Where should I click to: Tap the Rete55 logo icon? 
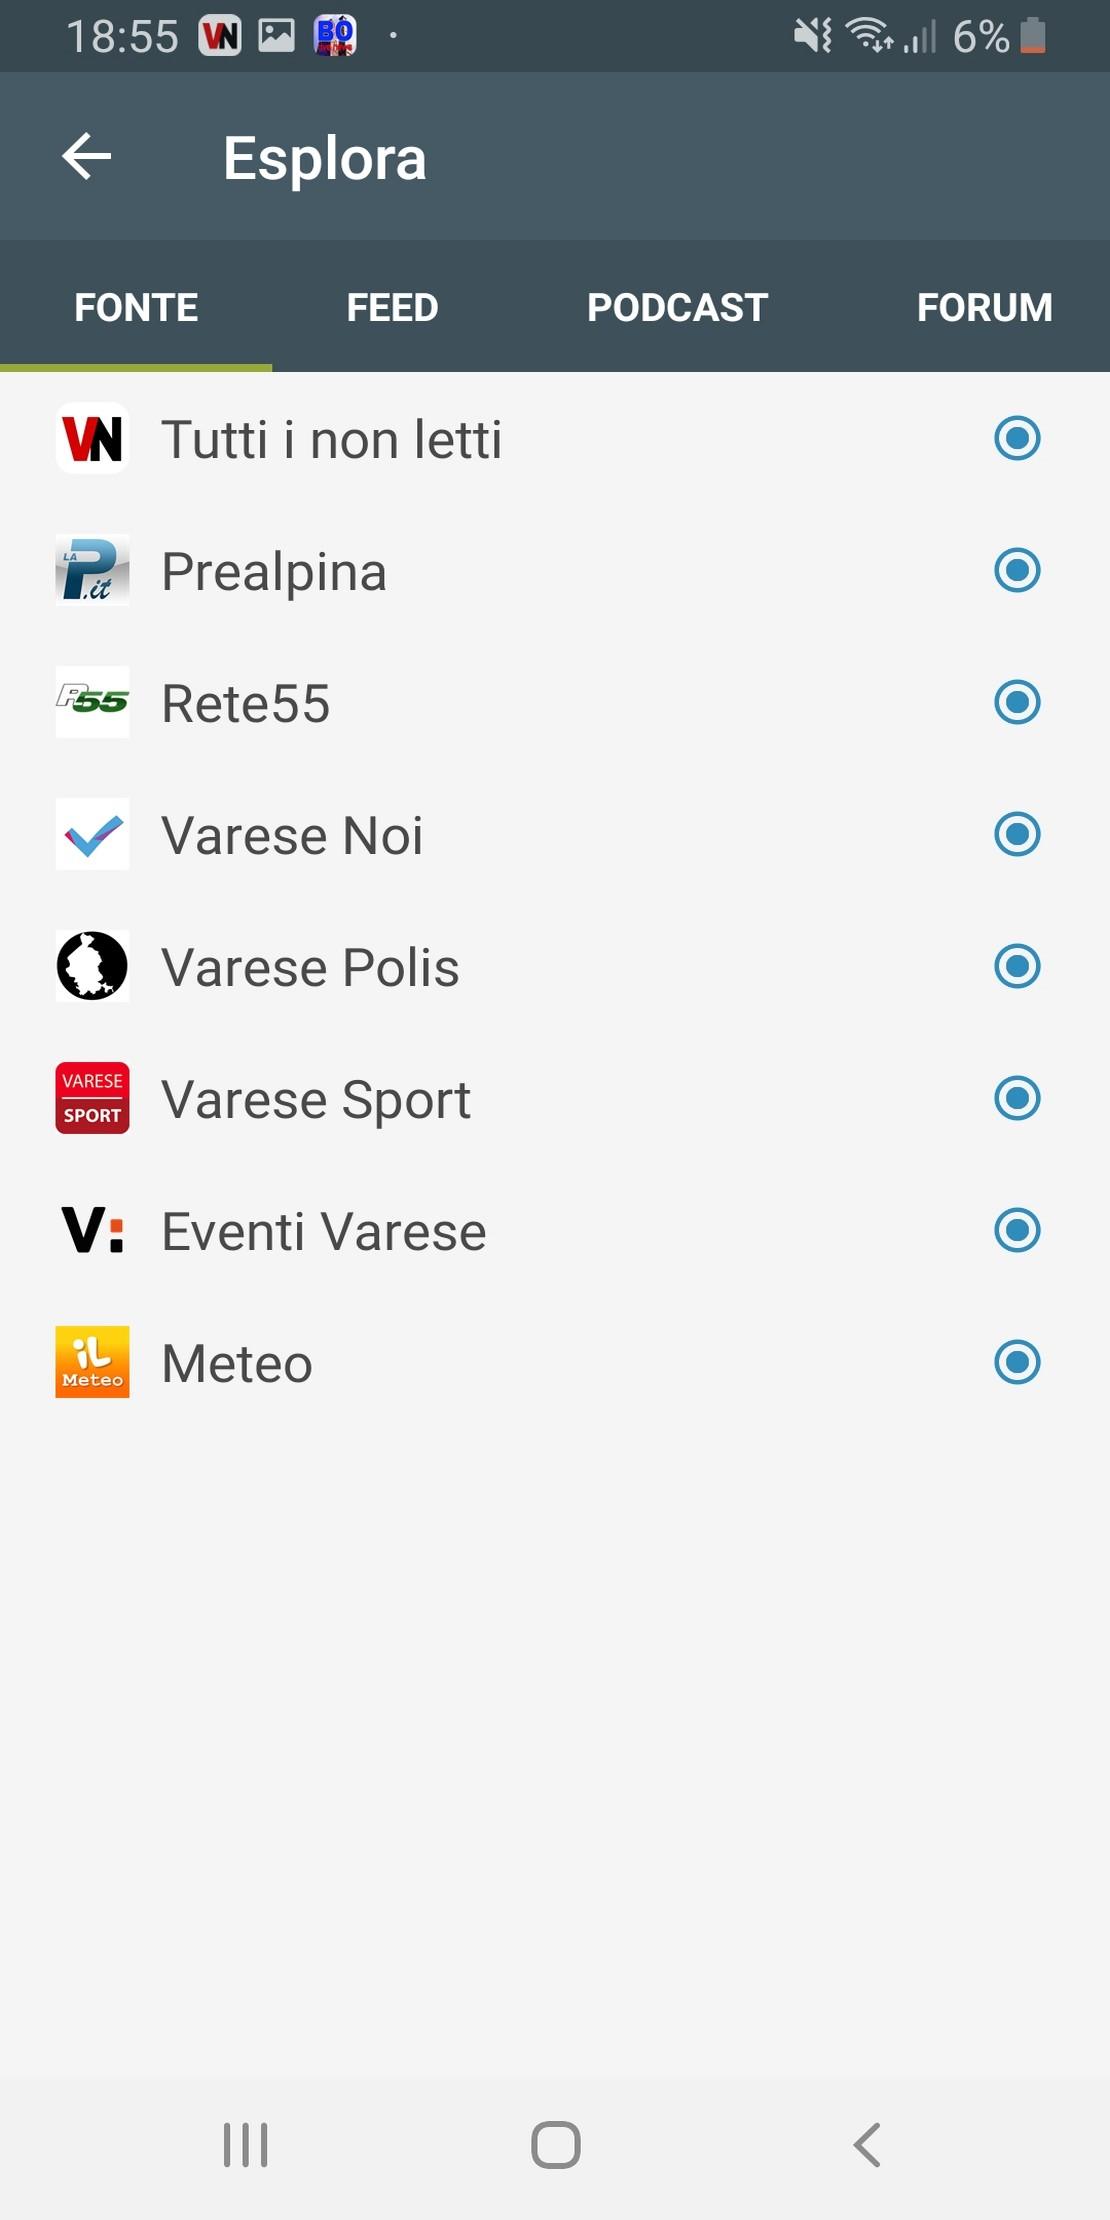pos(92,702)
